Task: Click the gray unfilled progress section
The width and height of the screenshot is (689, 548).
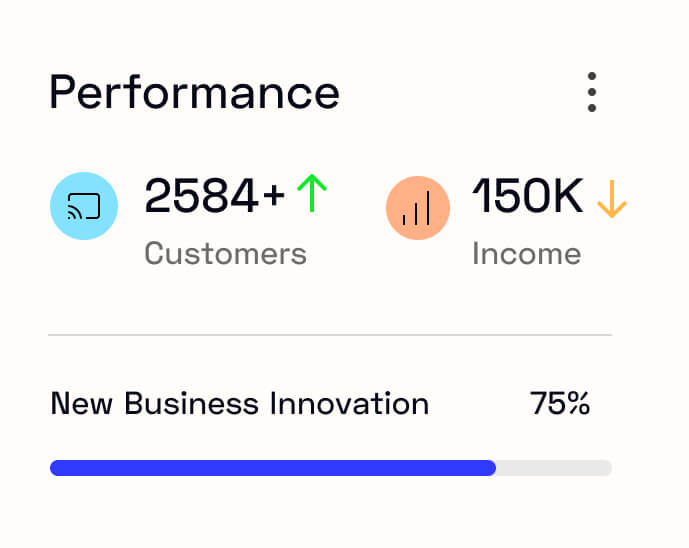Action: click(554, 468)
